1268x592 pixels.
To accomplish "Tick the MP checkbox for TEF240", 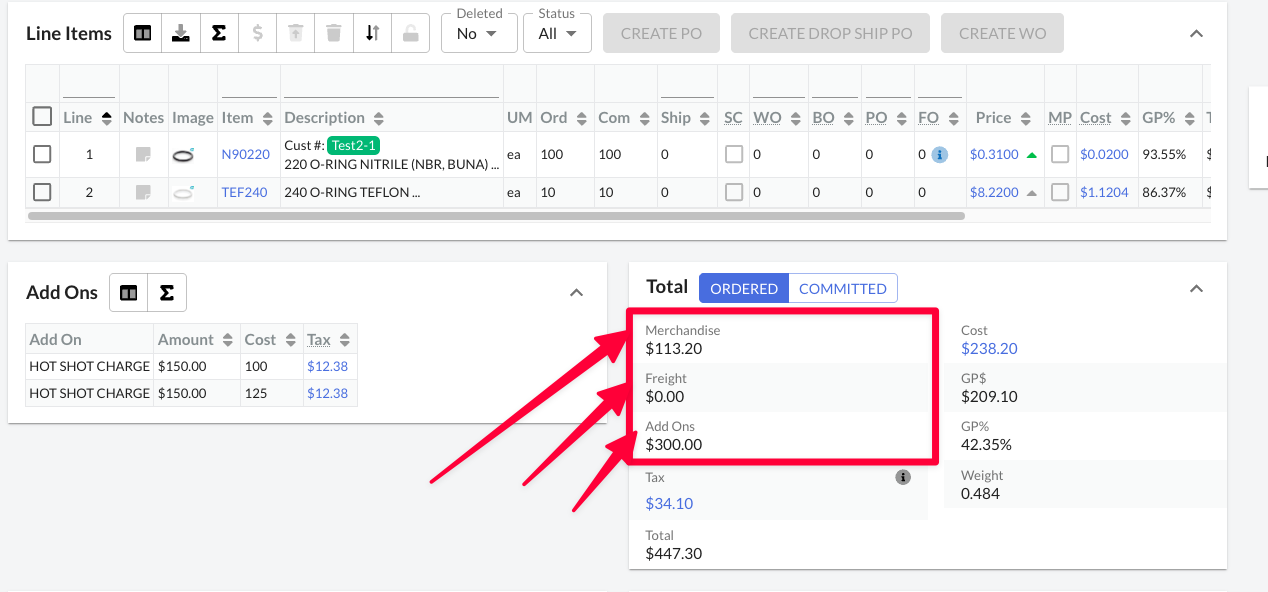I will [x=1060, y=192].
